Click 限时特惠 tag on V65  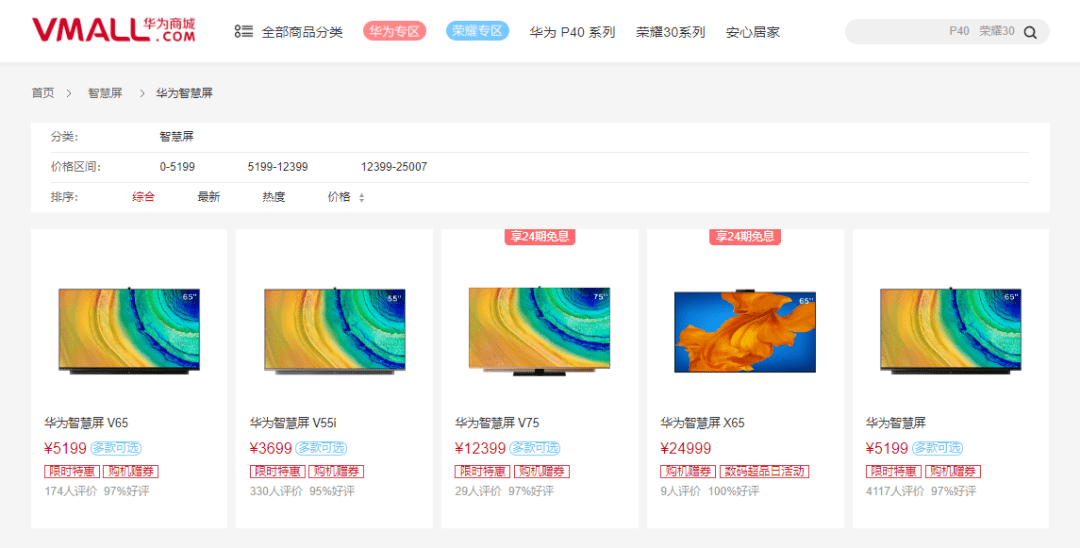coord(72,472)
